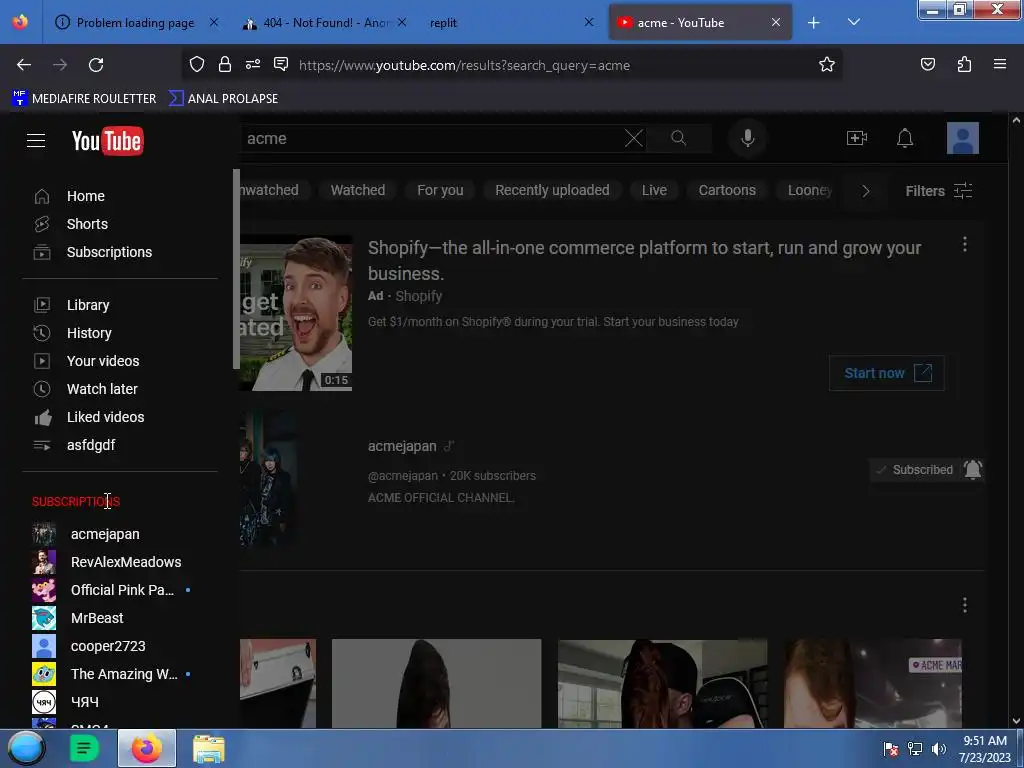Click the YouTube logo

(108, 140)
